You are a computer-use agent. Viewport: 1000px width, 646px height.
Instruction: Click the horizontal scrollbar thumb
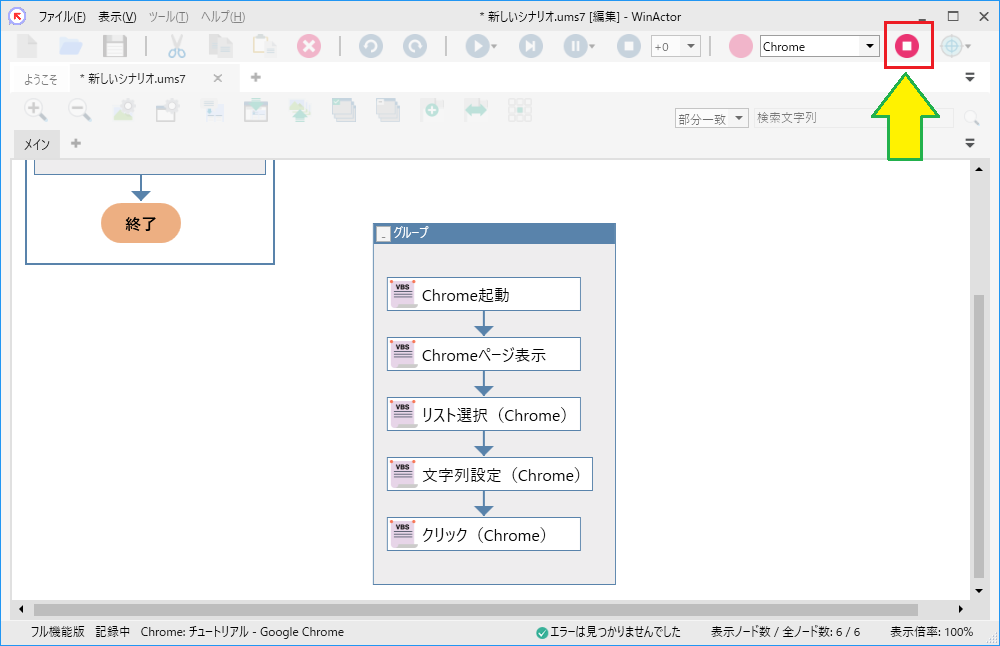(476, 610)
